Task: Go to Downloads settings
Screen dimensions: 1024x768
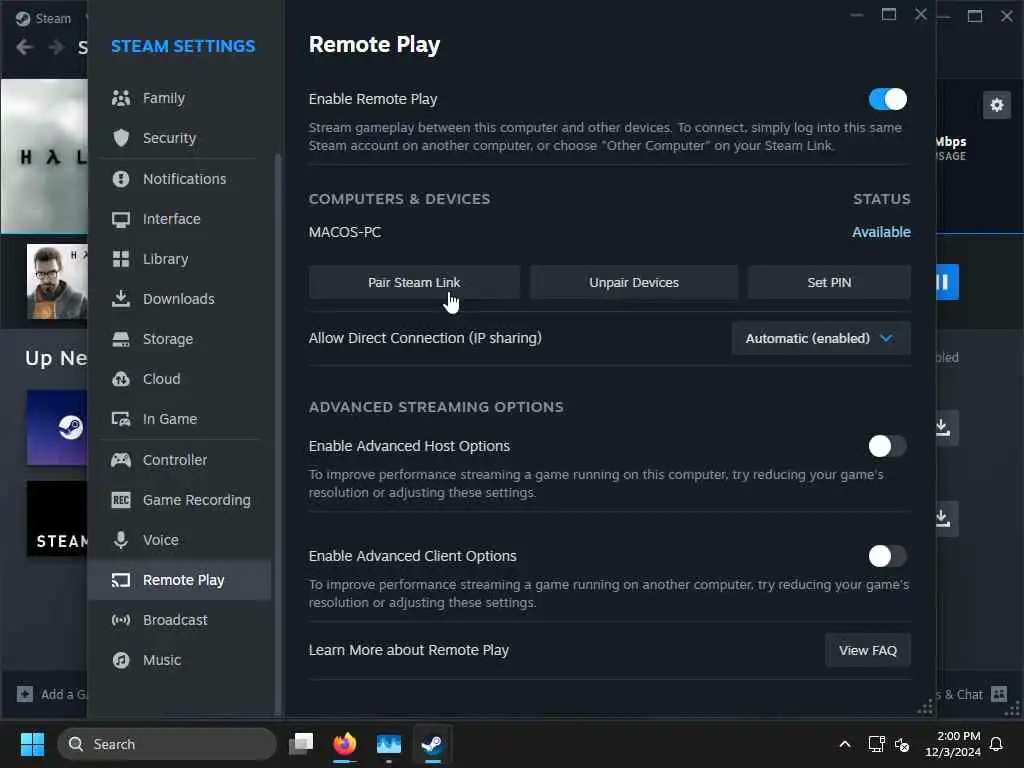Action: [180, 299]
